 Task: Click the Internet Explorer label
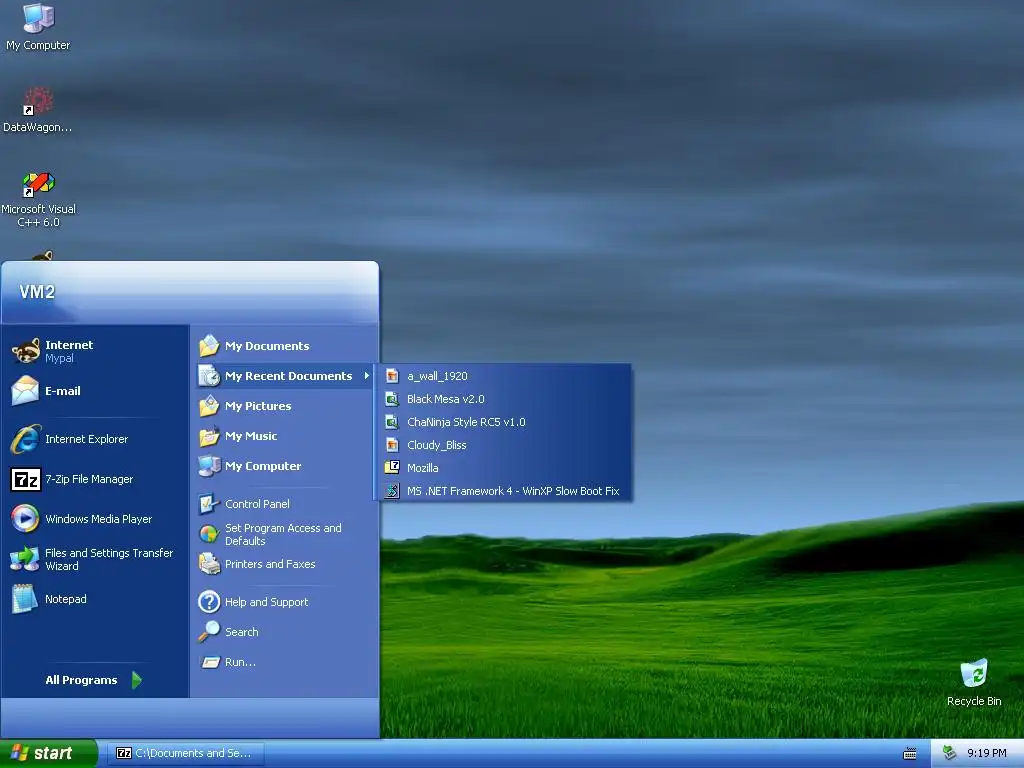pyautogui.click(x=86, y=440)
